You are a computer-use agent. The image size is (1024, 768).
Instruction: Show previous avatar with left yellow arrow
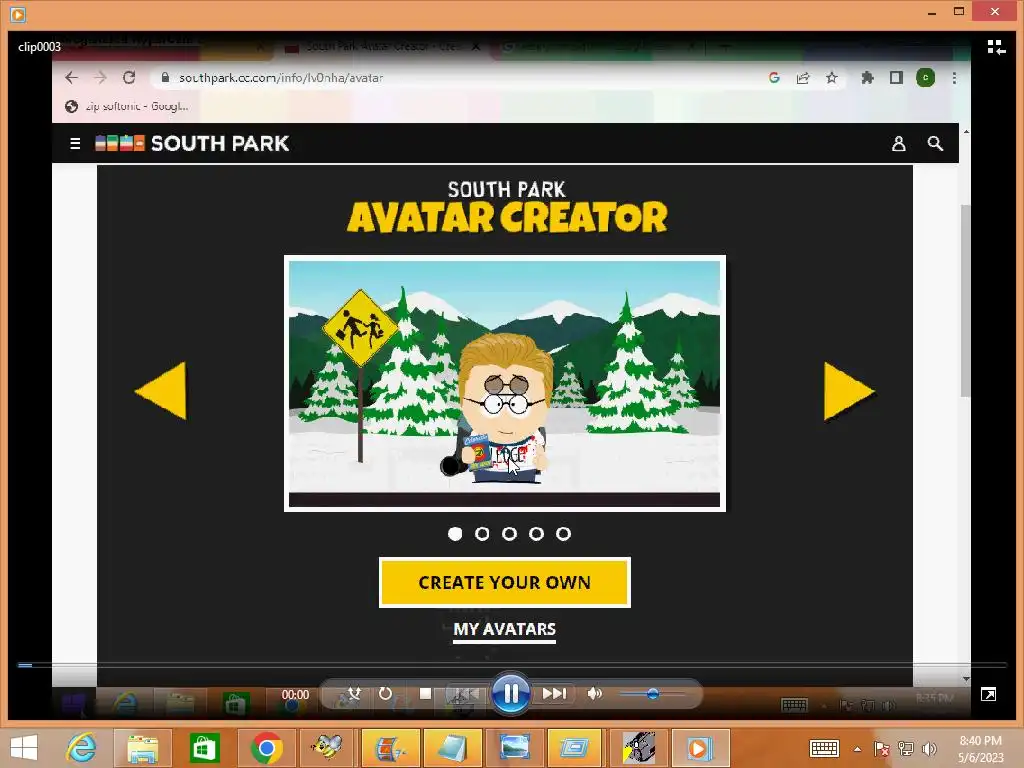(x=161, y=391)
